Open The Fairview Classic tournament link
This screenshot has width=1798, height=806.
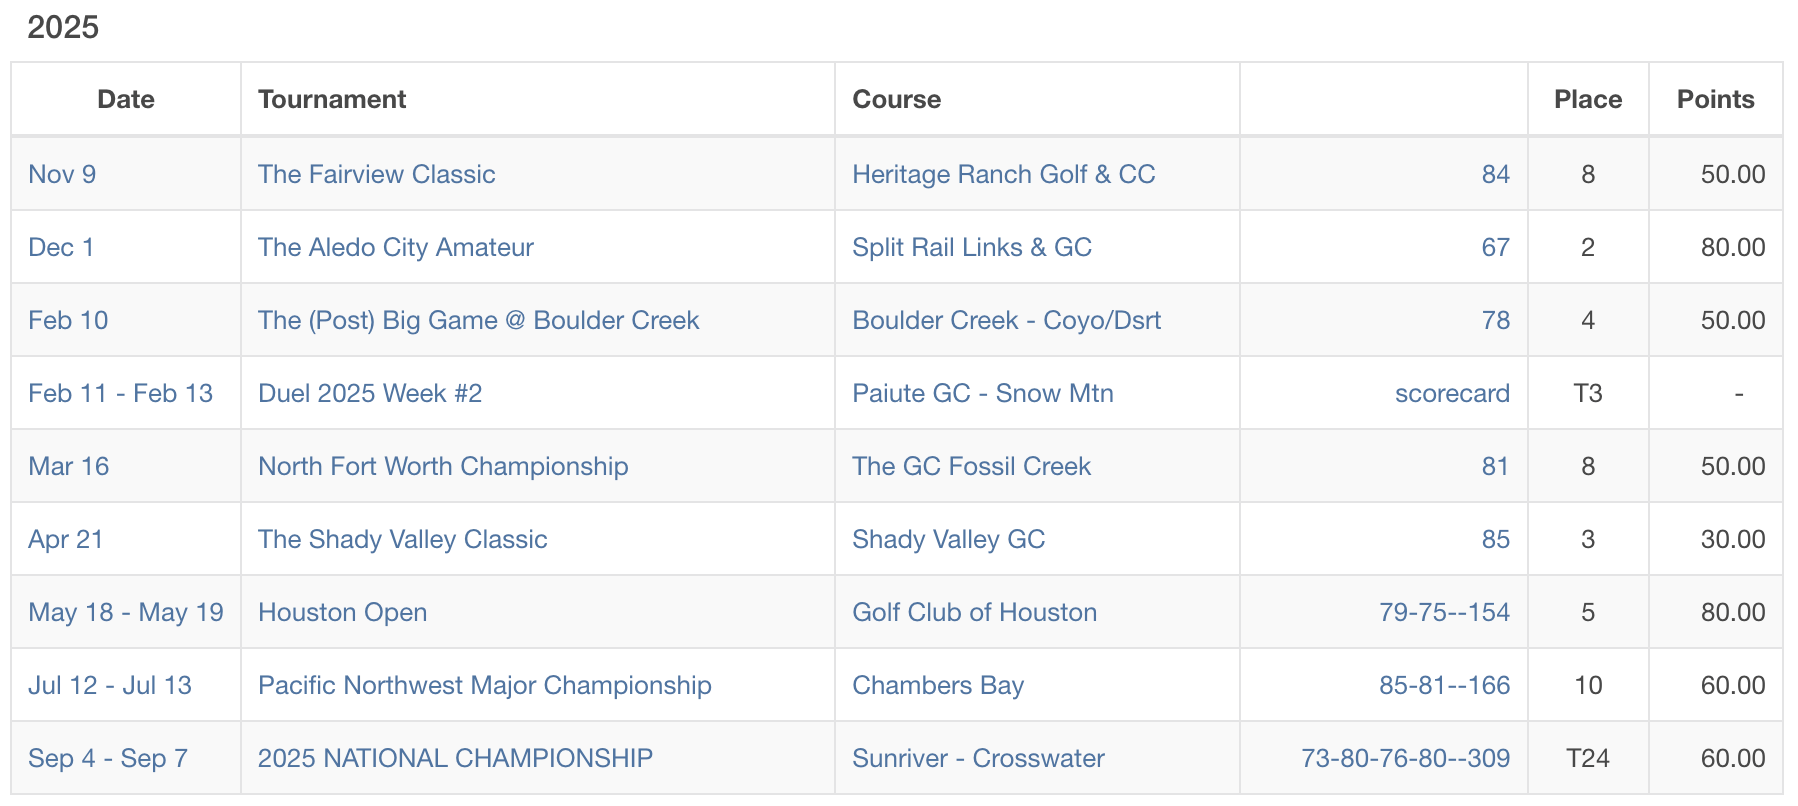pyautogui.click(x=376, y=174)
